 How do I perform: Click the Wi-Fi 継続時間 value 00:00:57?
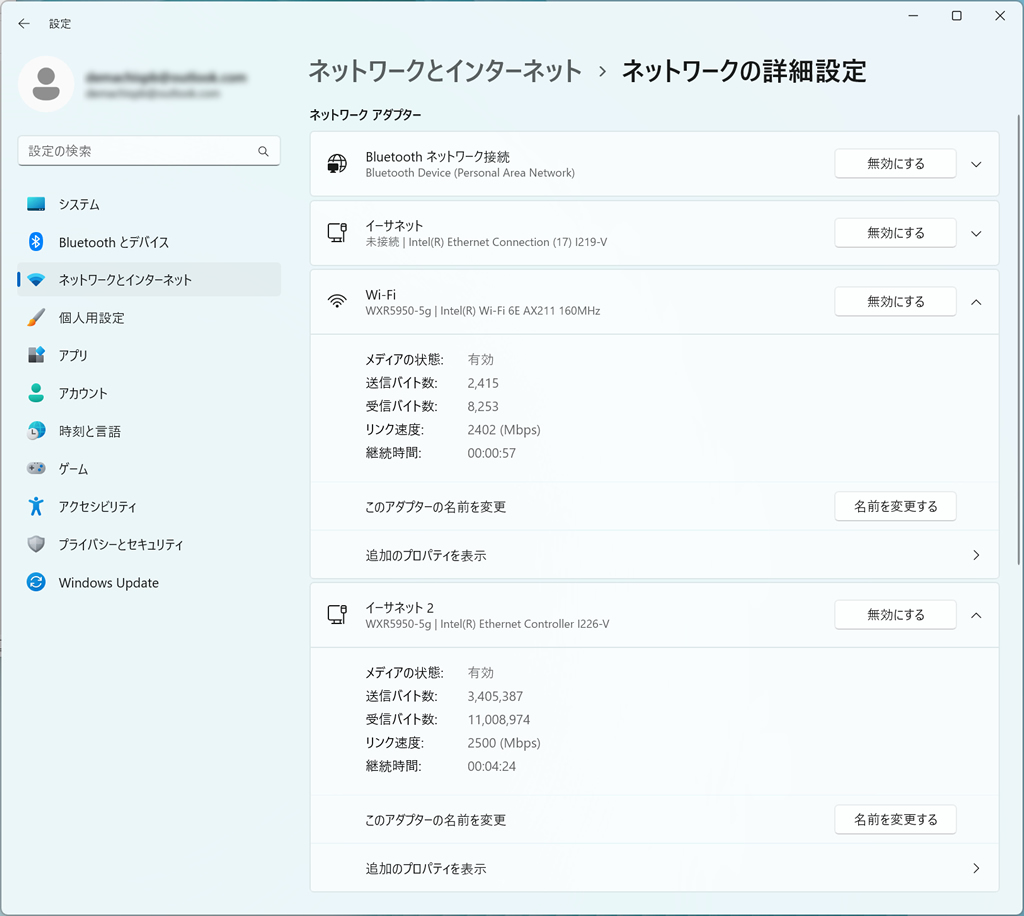[491, 453]
